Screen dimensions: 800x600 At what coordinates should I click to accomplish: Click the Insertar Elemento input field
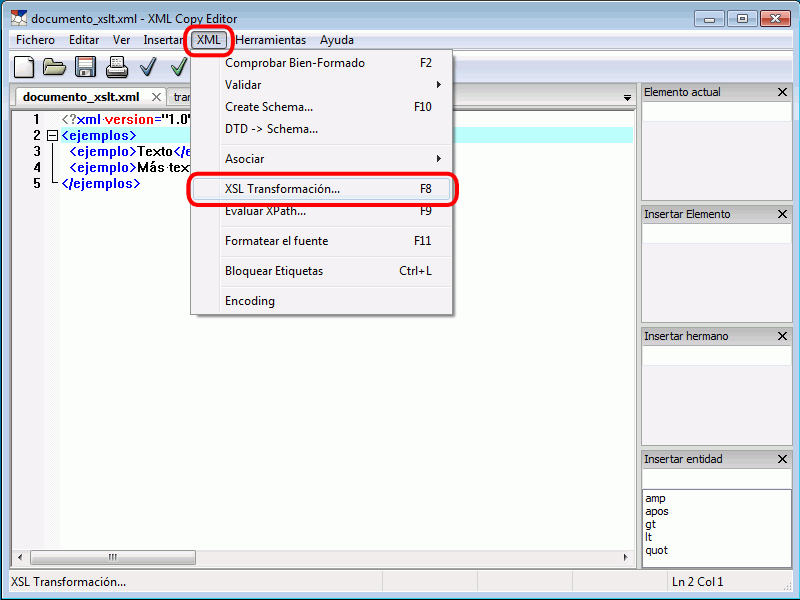coord(716,234)
